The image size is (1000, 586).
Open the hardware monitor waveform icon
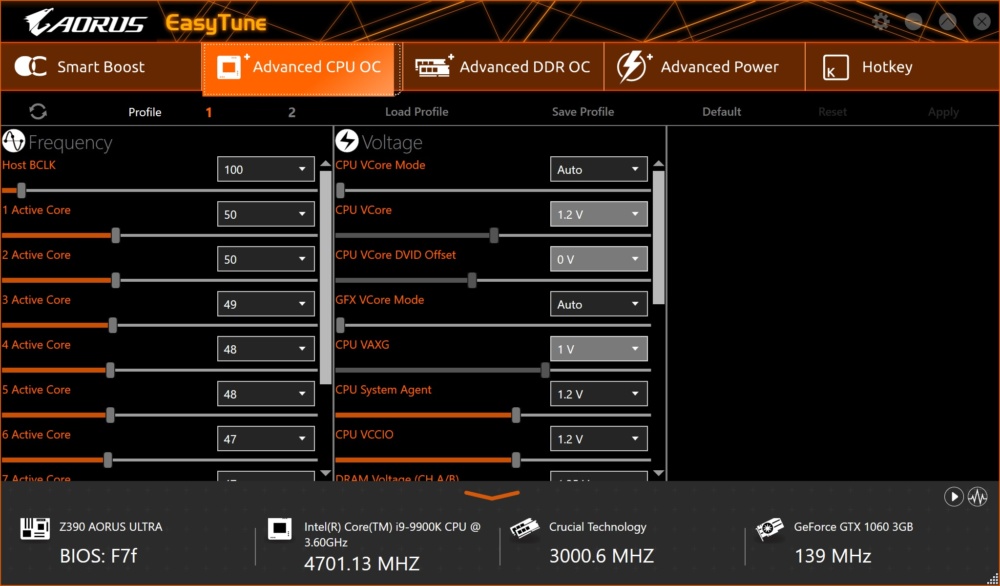point(978,497)
